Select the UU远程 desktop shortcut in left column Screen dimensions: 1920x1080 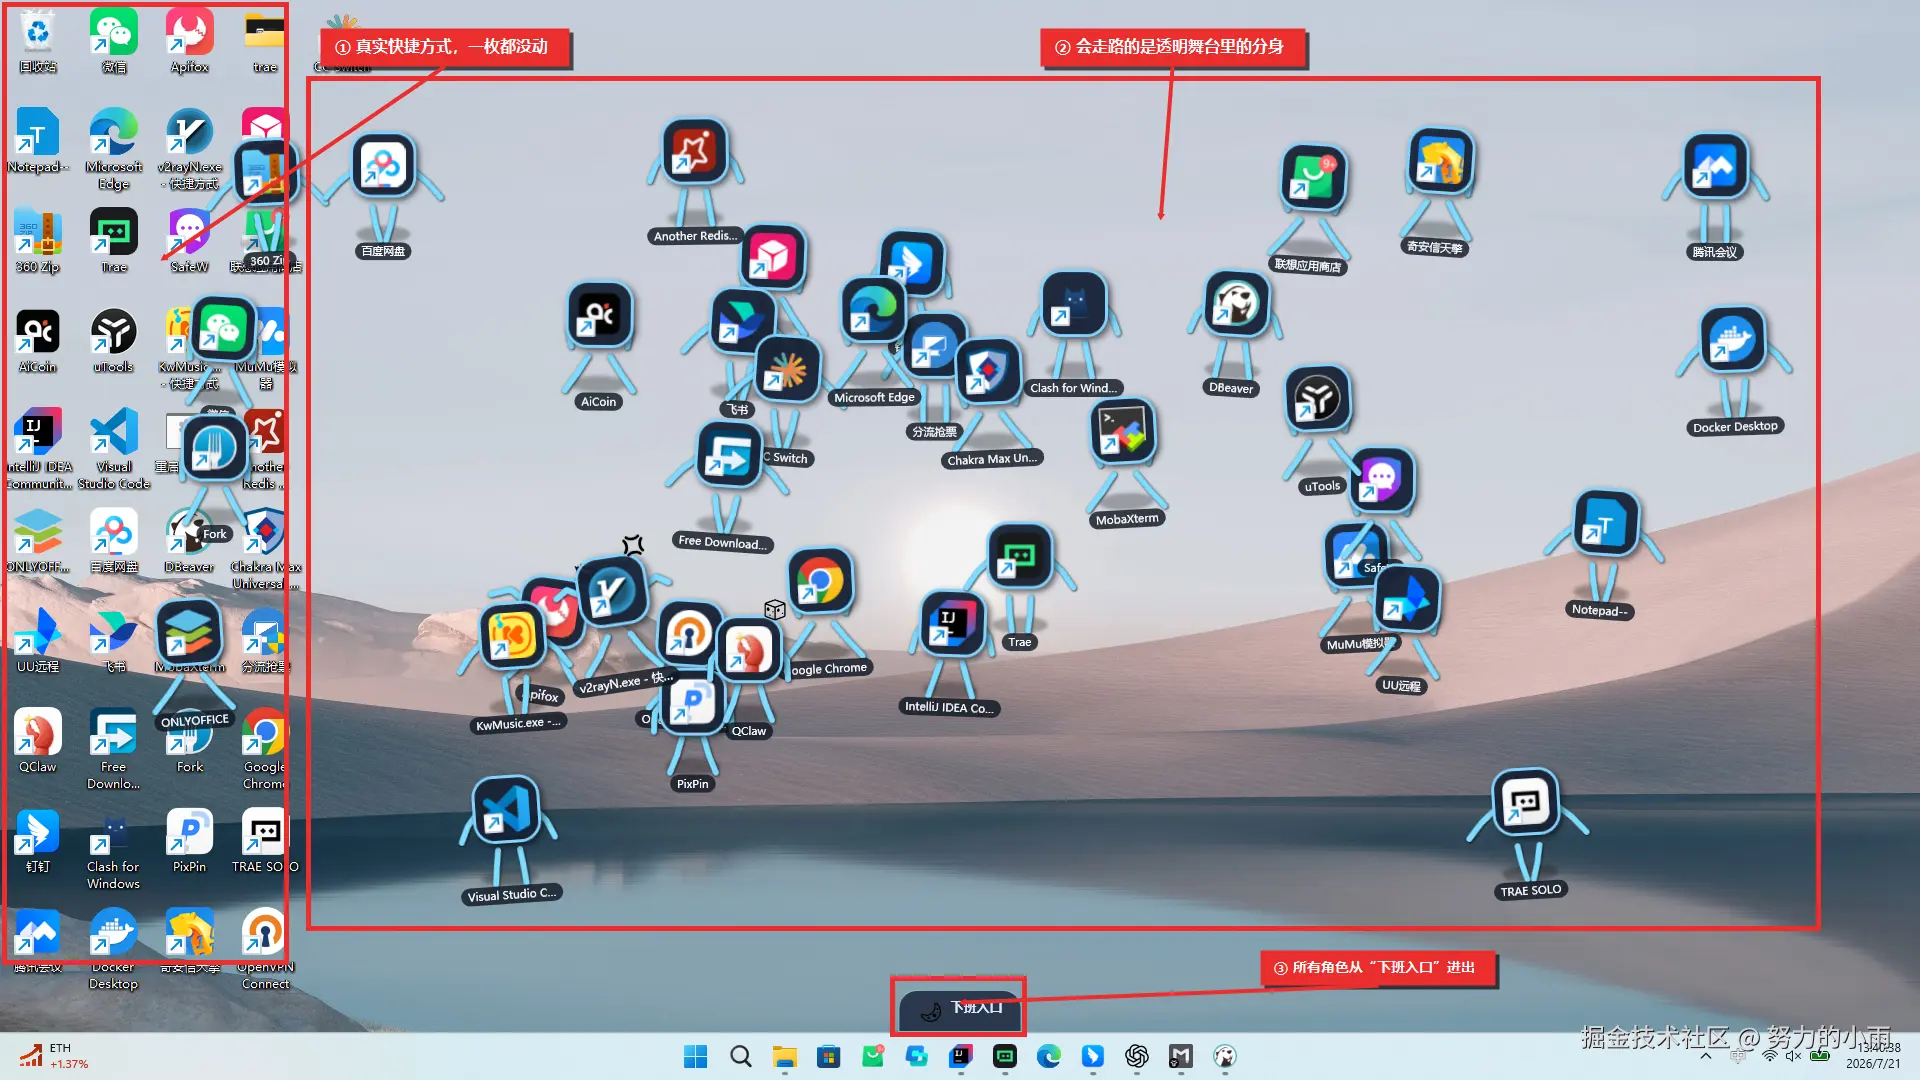38,641
